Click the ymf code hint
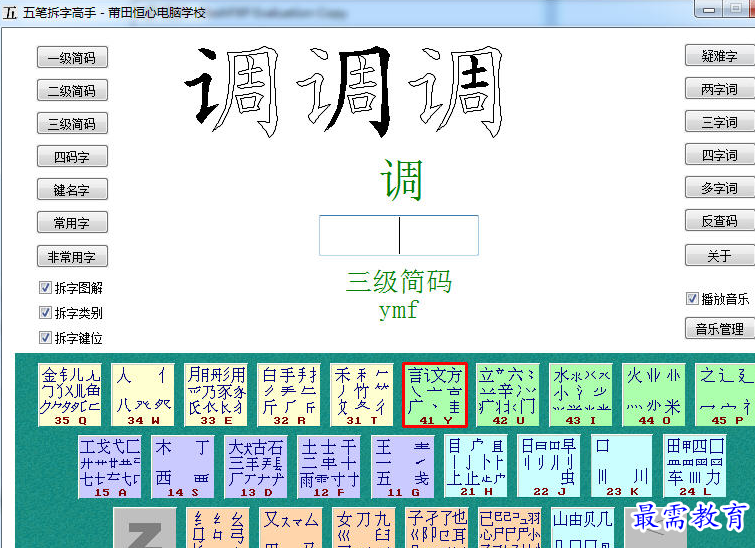Image resolution: width=755 pixels, height=548 pixels. click(x=398, y=310)
